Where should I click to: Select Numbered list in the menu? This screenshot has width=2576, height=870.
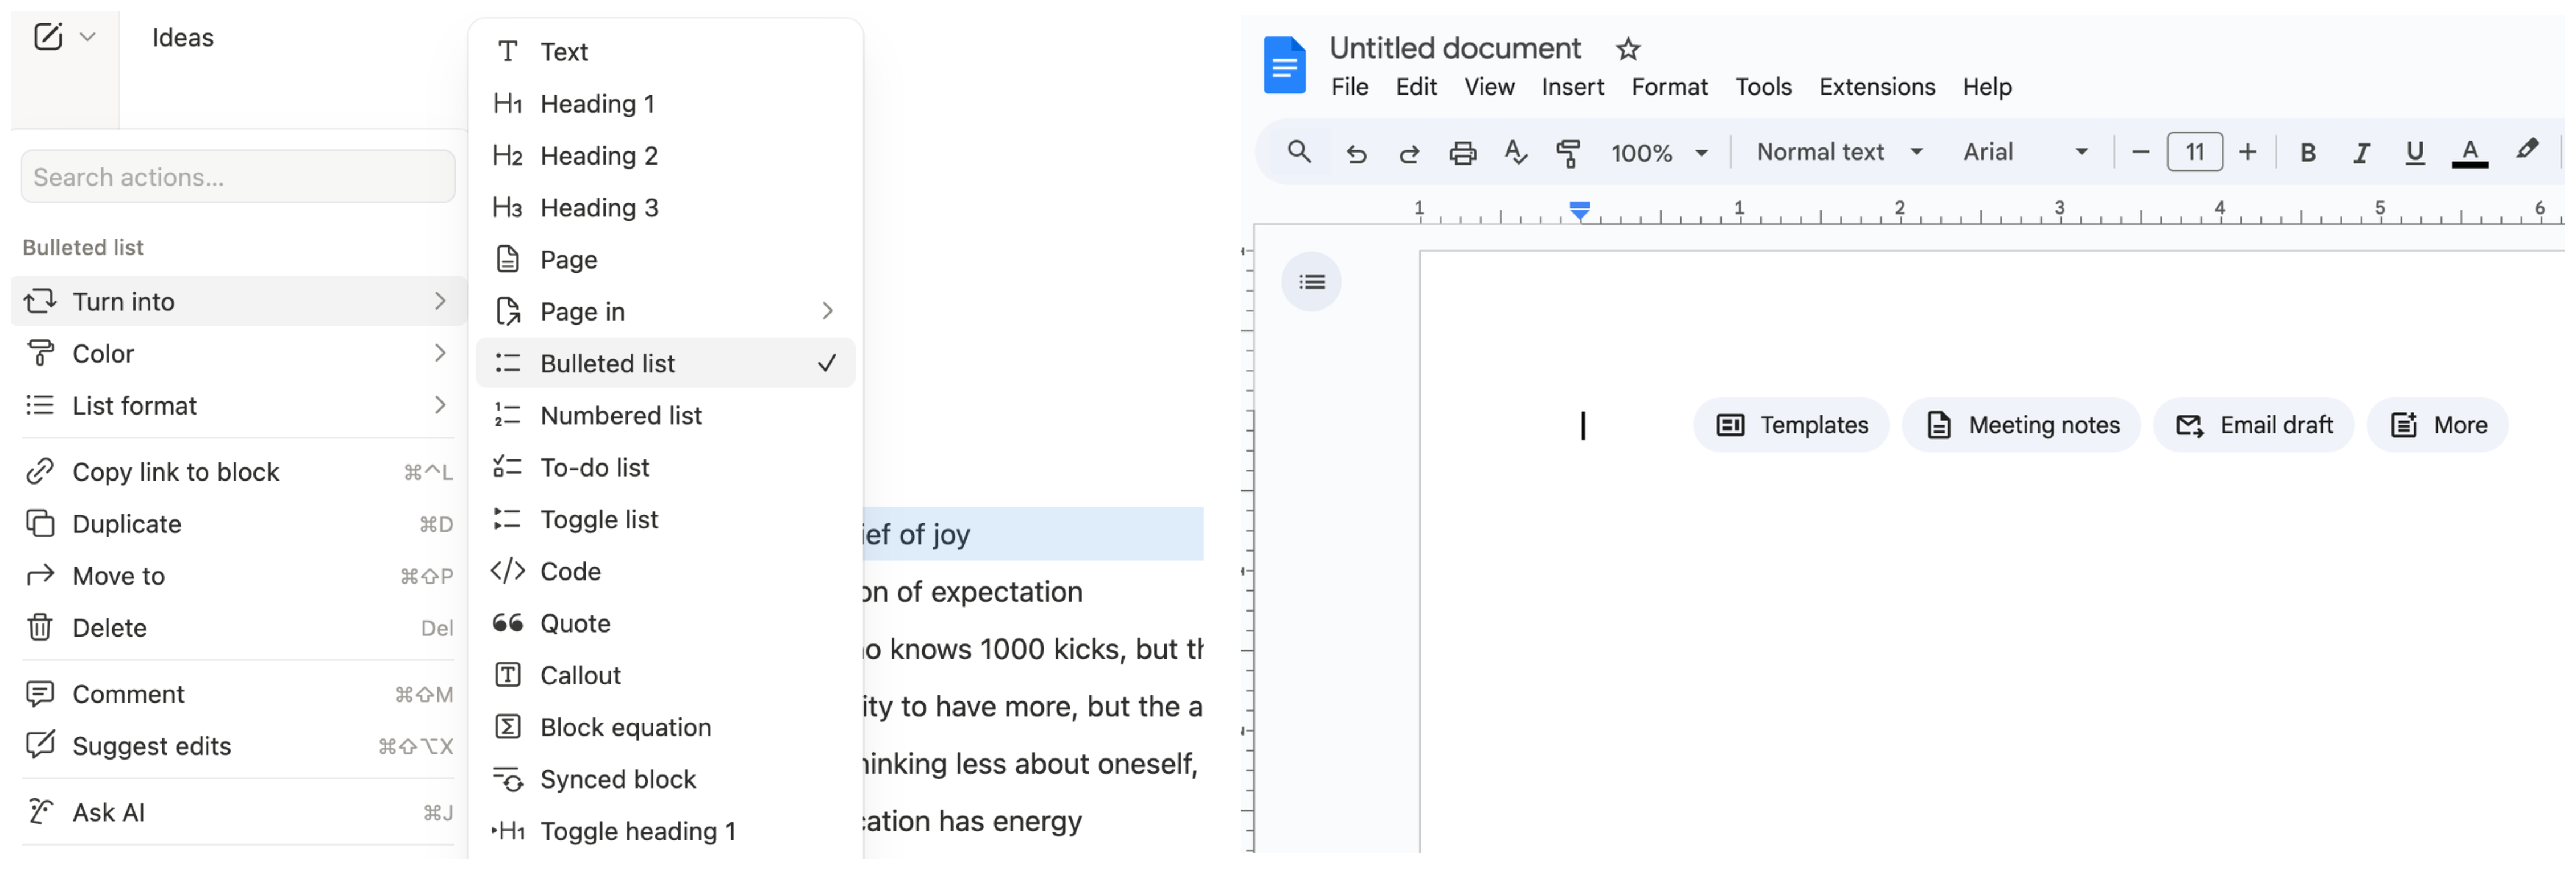pyautogui.click(x=620, y=415)
